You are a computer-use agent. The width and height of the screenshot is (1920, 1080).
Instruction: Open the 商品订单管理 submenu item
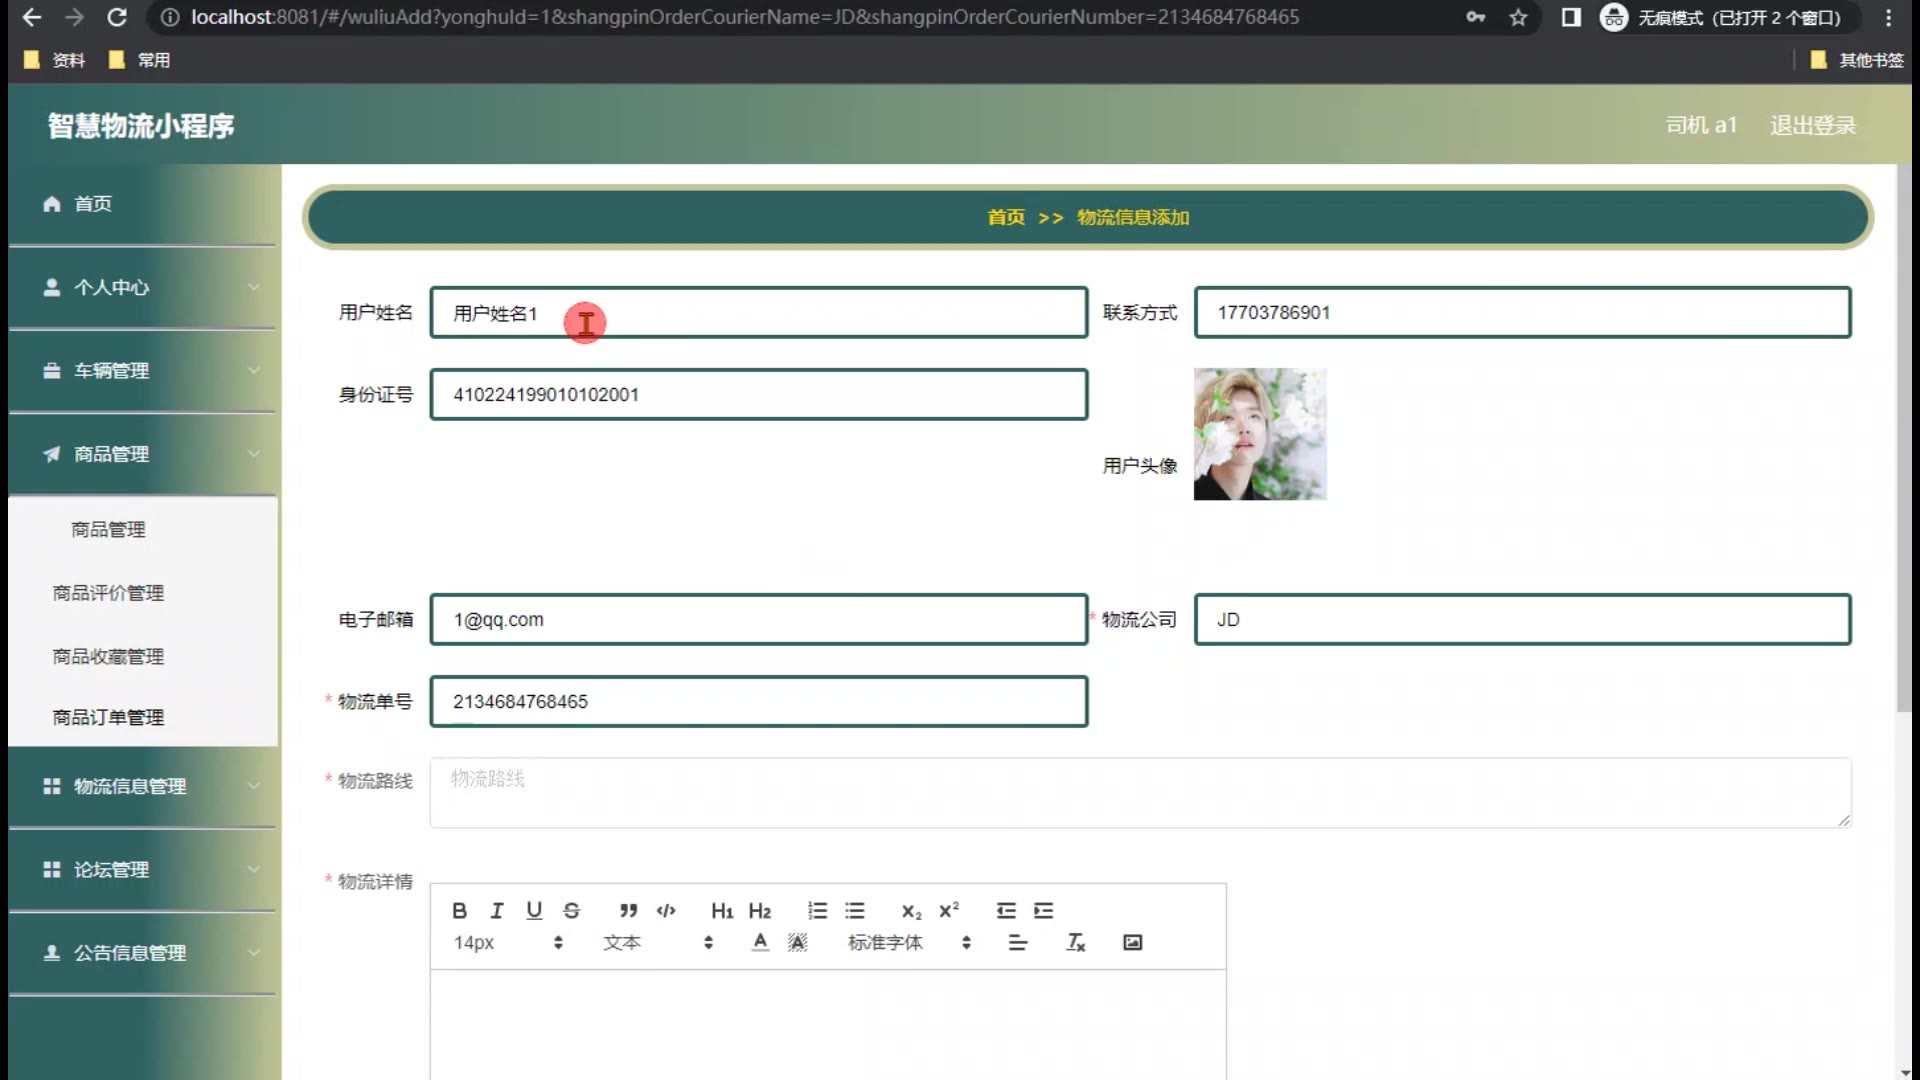[108, 717]
